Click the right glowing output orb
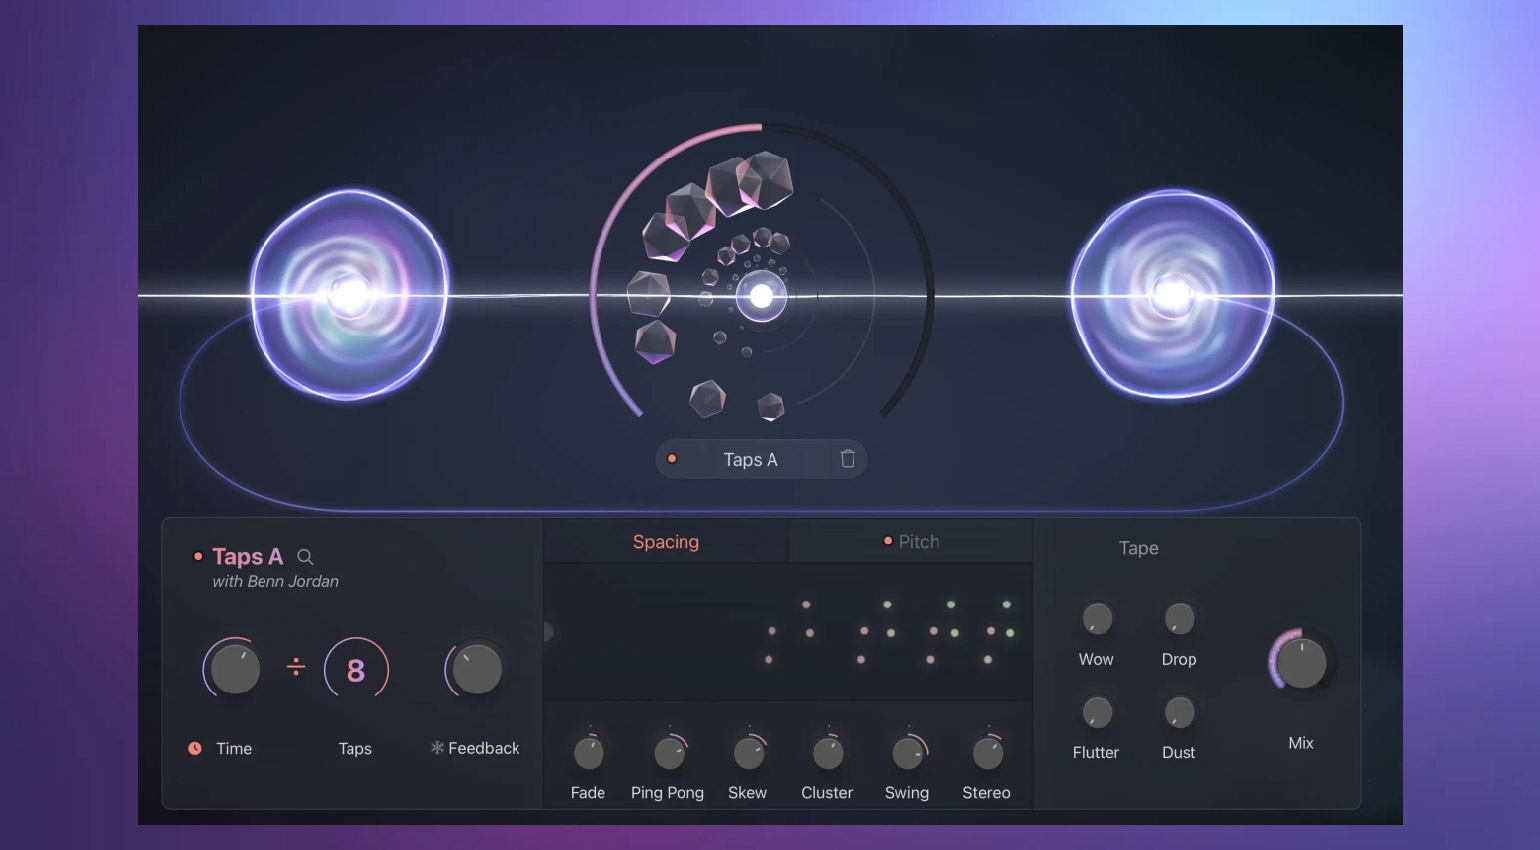The height and width of the screenshot is (850, 1540). (x=1172, y=295)
